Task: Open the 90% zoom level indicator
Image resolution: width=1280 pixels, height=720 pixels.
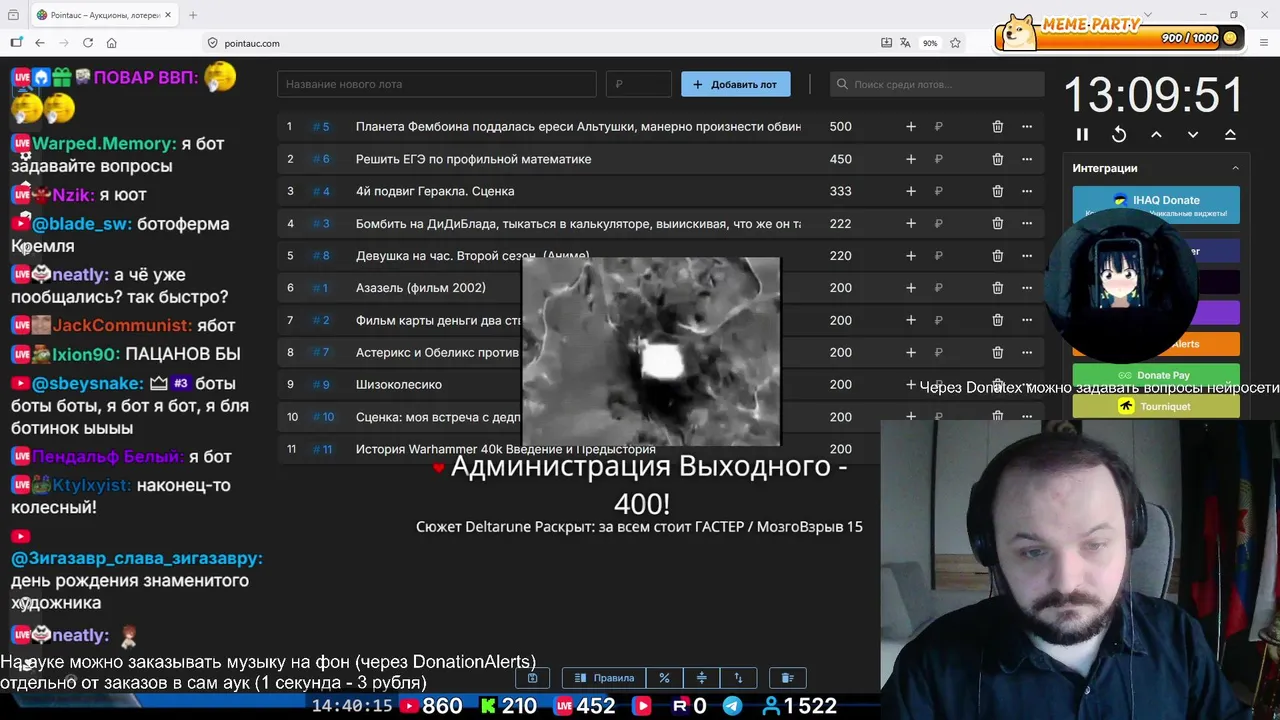Action: tap(930, 43)
